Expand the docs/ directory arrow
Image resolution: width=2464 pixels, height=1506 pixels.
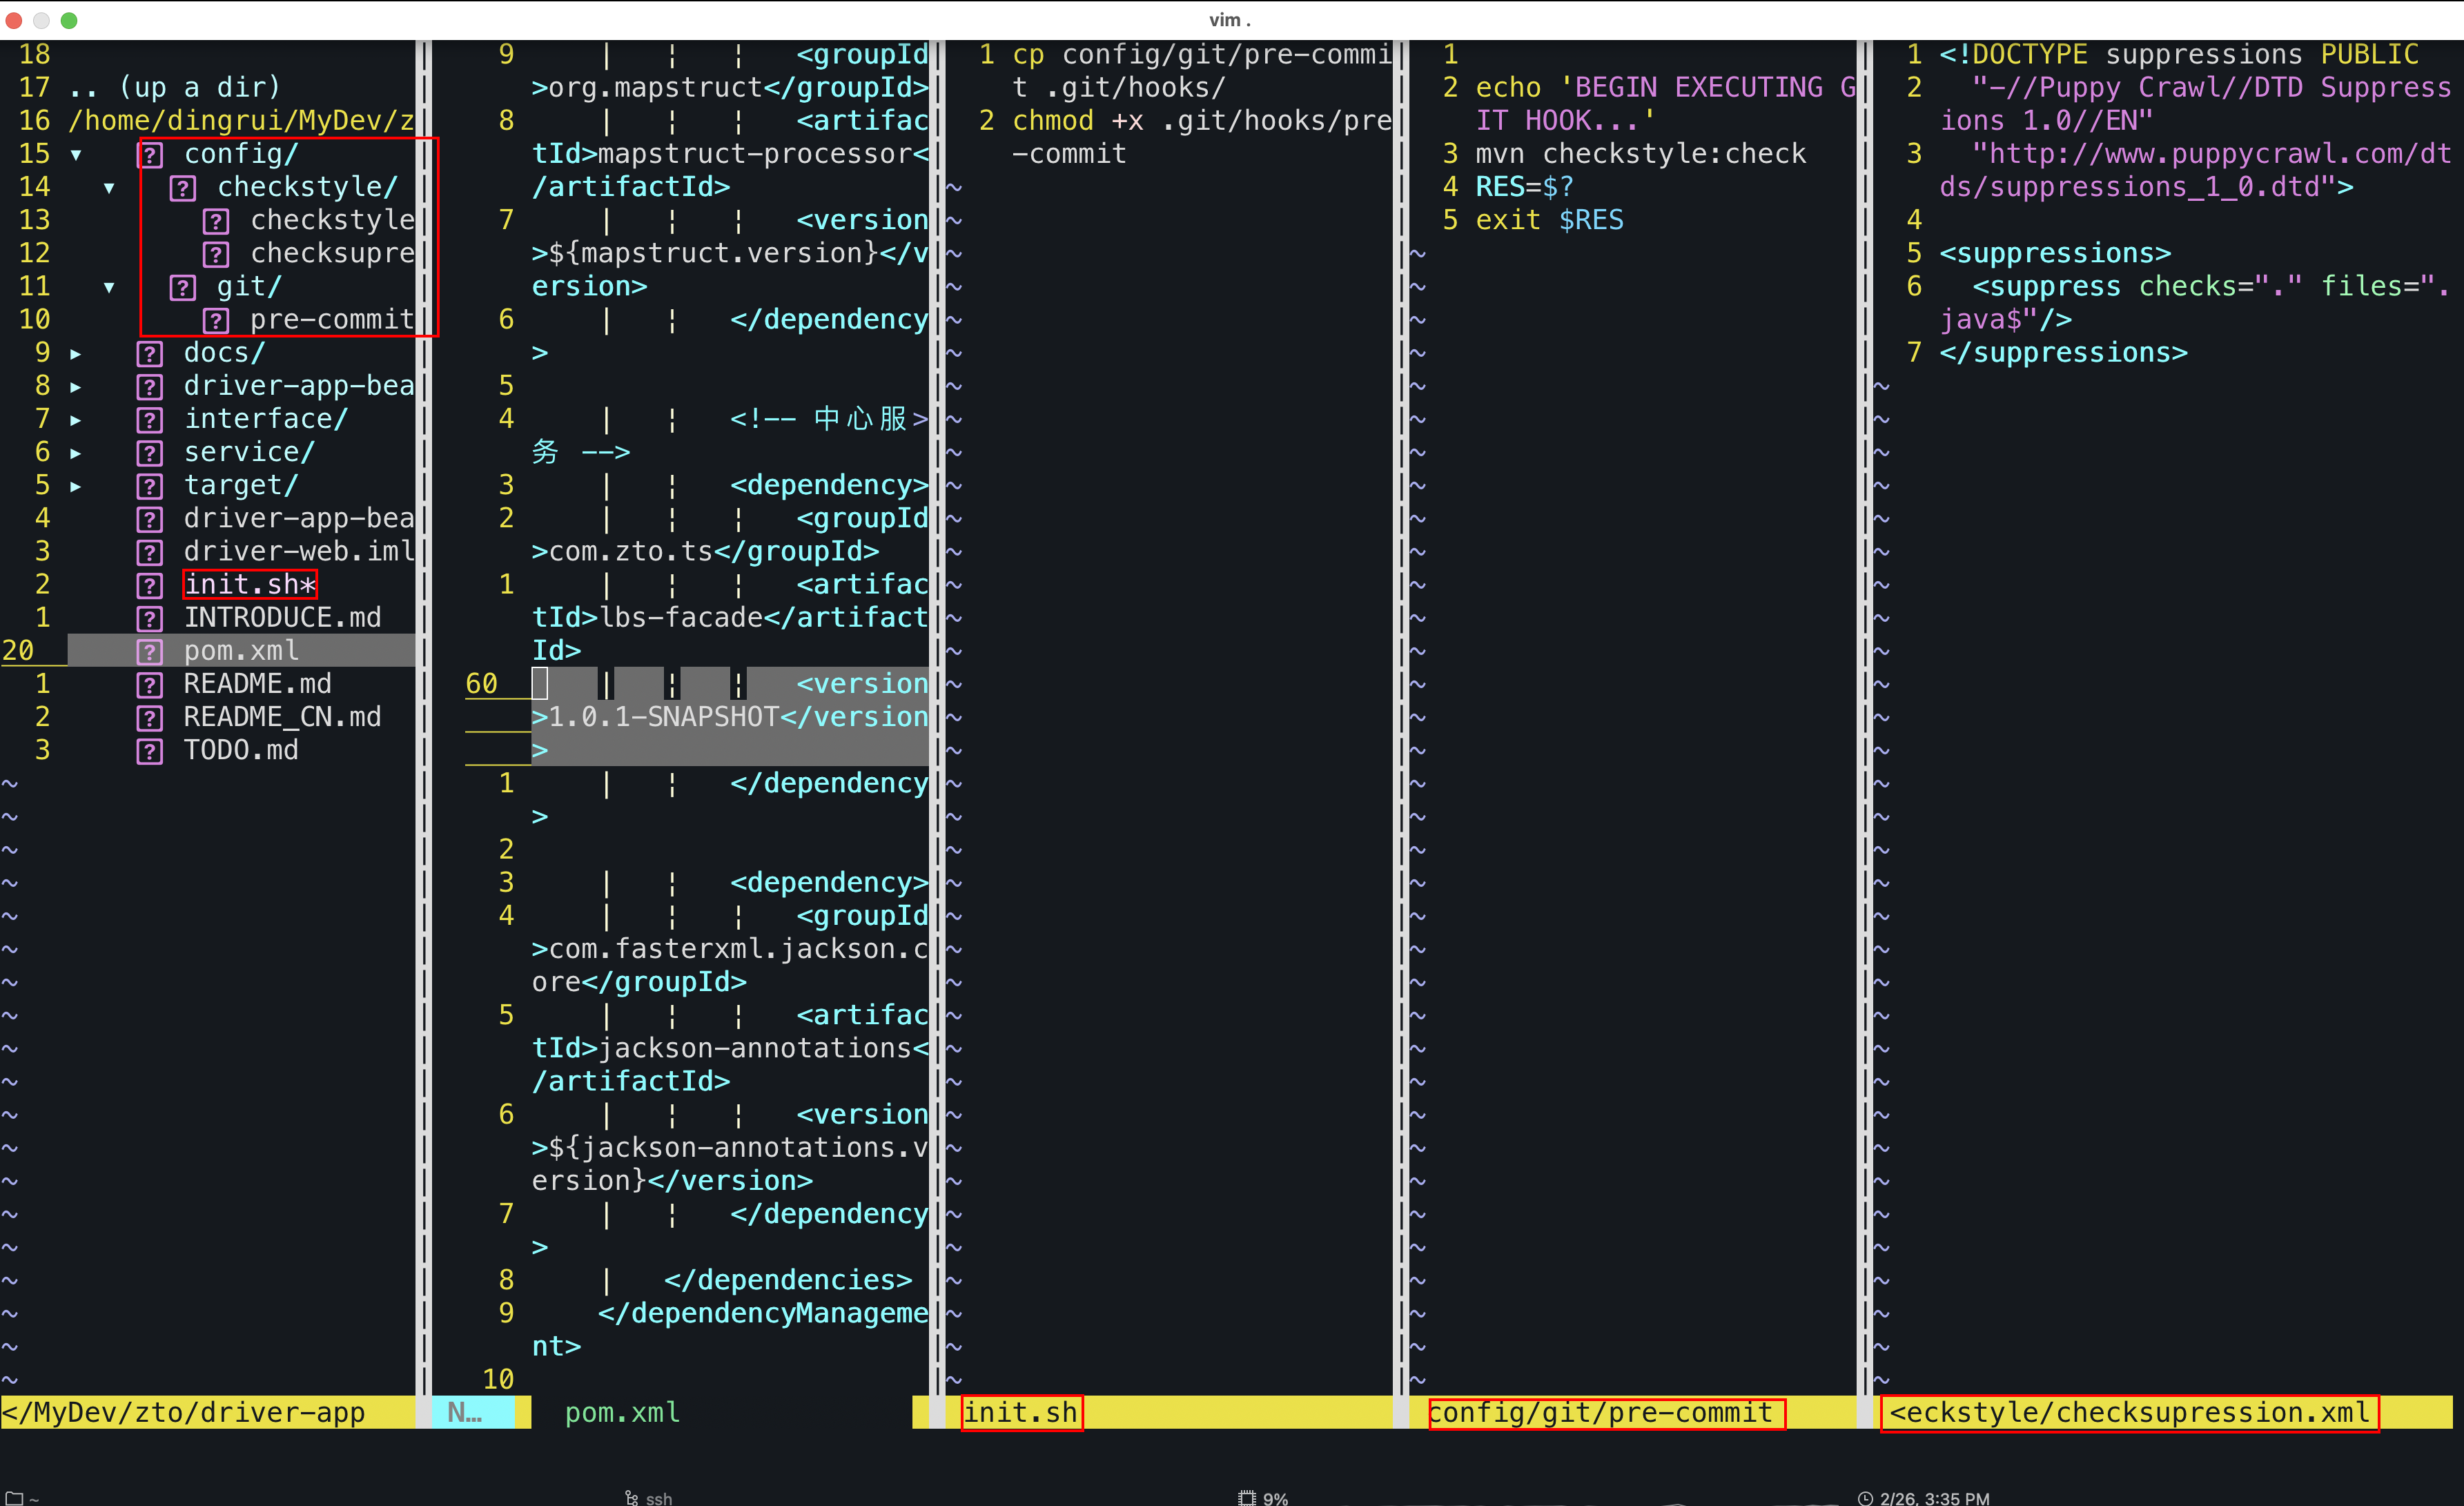point(75,354)
